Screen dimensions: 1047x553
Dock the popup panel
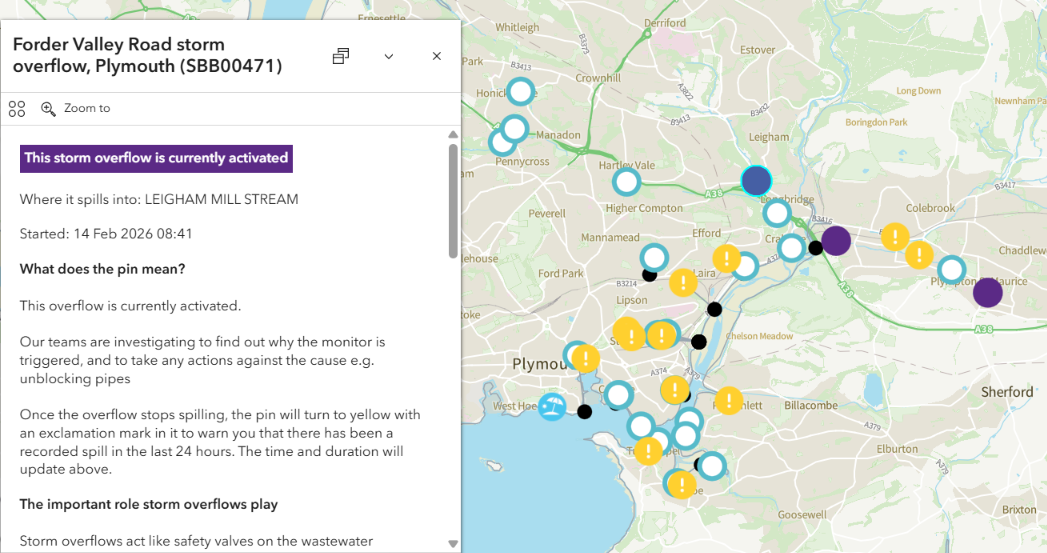(x=341, y=56)
